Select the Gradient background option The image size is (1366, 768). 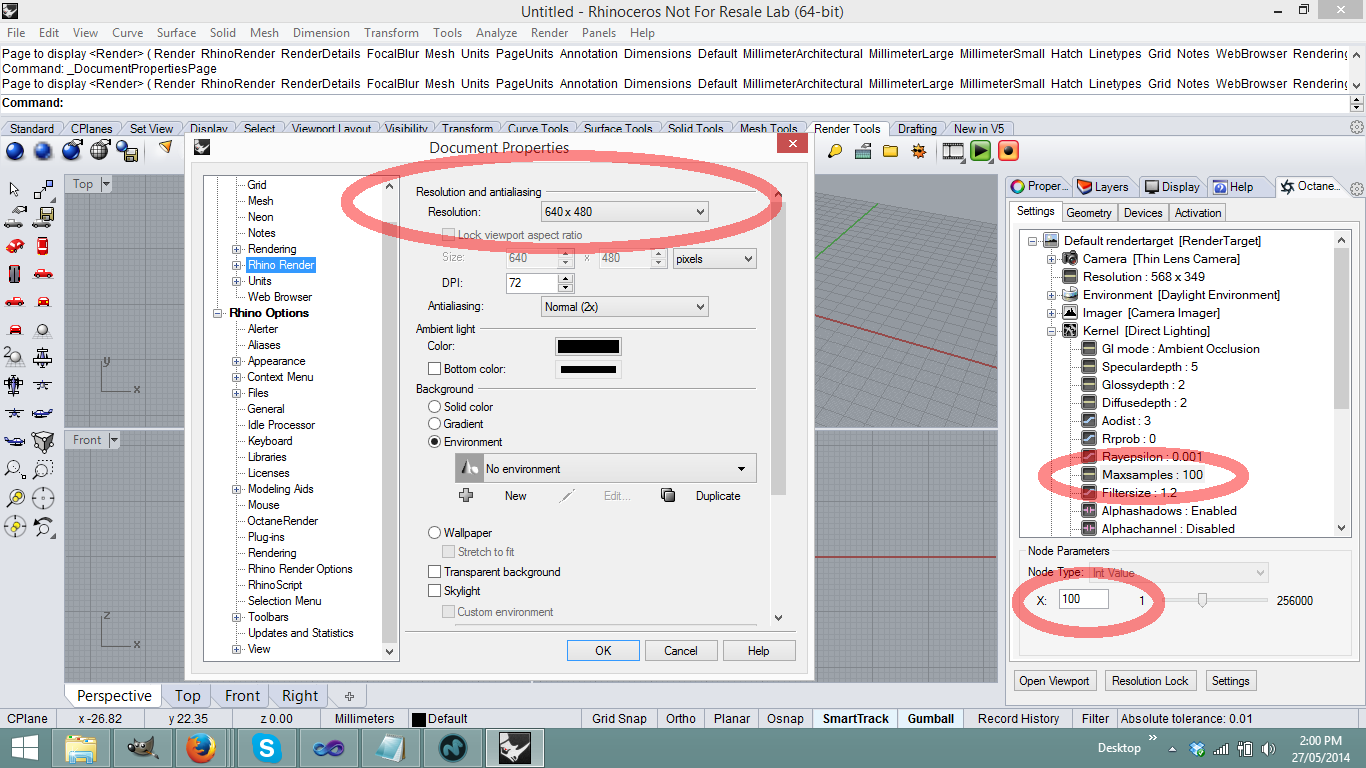coord(434,424)
